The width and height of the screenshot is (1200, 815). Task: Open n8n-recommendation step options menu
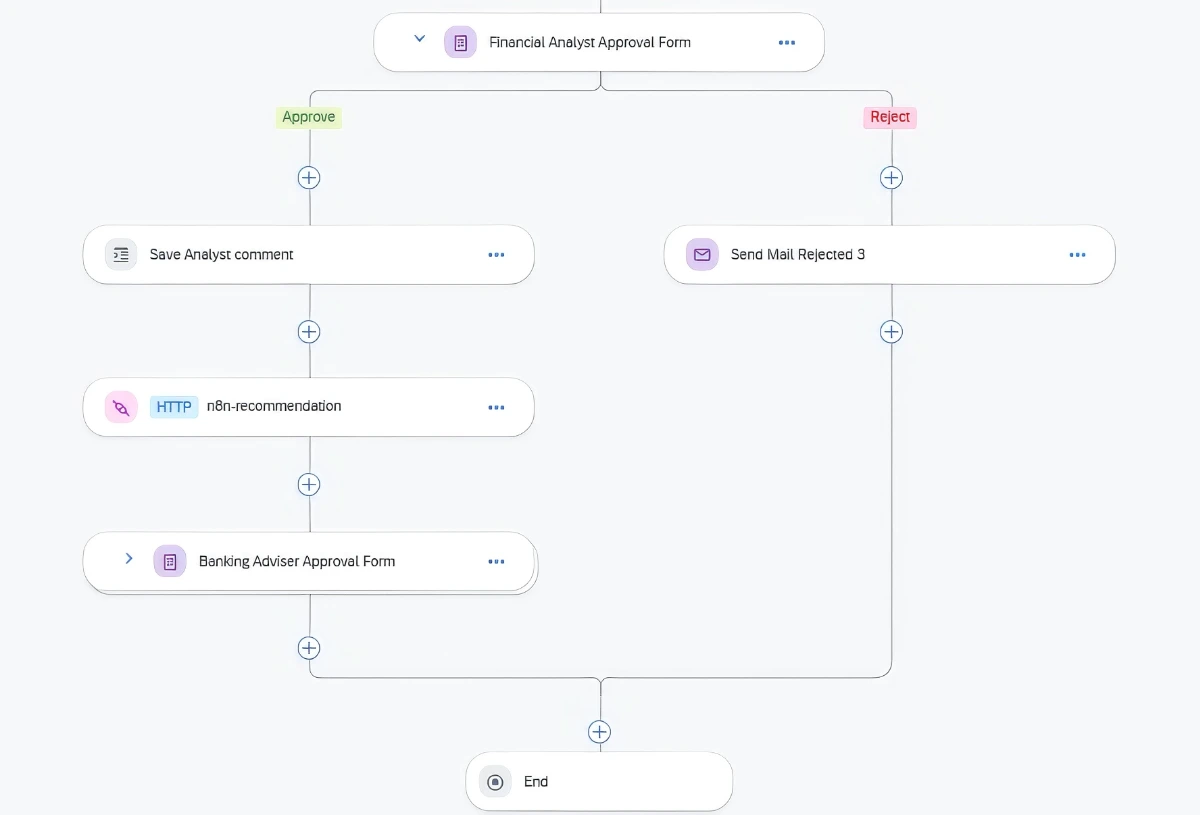click(496, 408)
